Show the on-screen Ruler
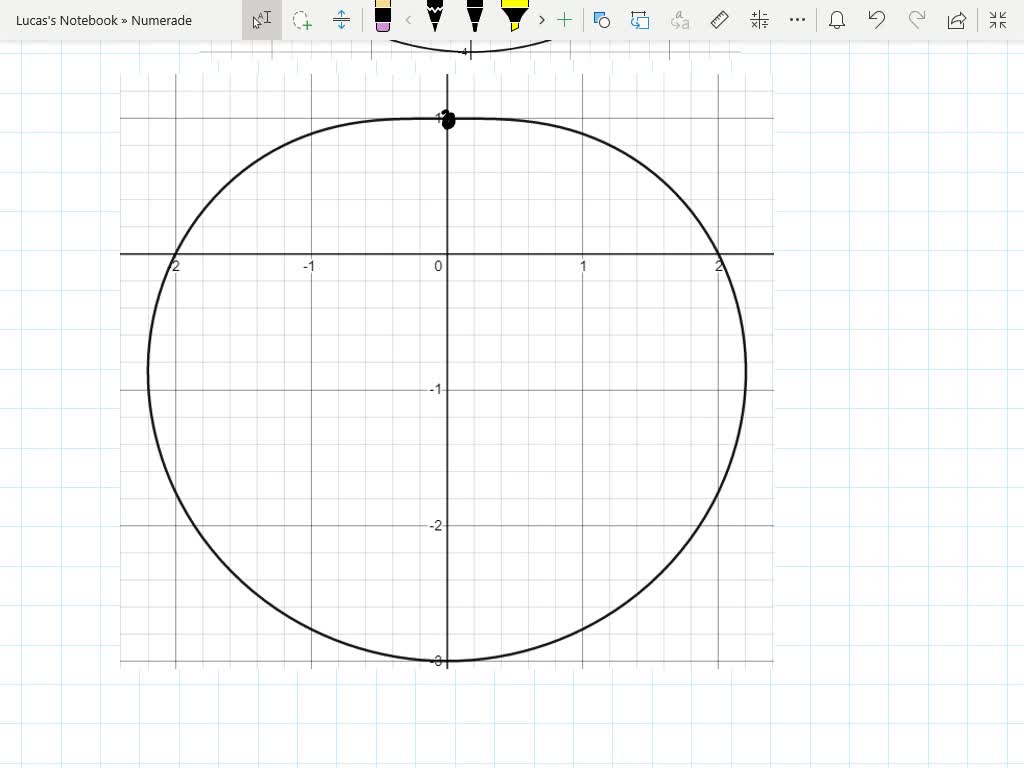The image size is (1024, 768). [x=719, y=20]
